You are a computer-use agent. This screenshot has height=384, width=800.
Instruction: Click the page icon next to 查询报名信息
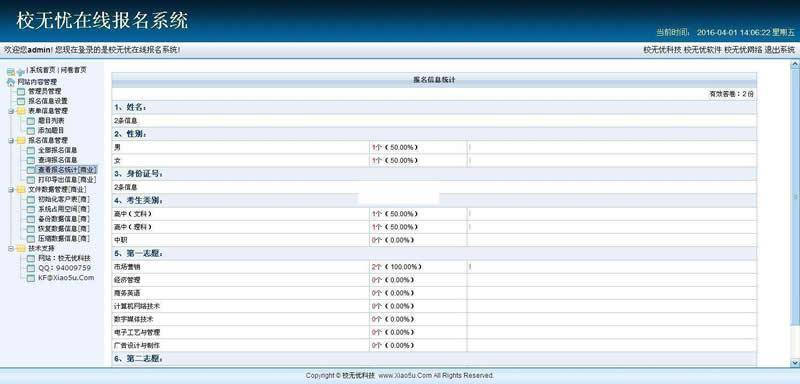click(31, 160)
